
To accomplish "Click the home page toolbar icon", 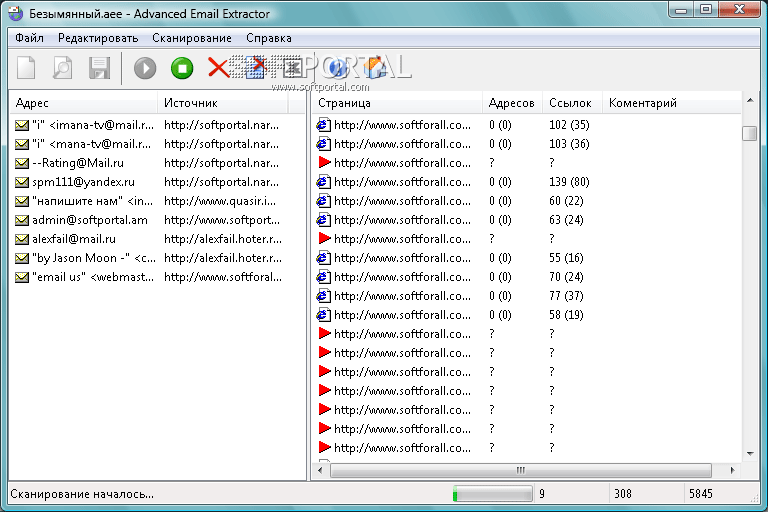I will (374, 68).
